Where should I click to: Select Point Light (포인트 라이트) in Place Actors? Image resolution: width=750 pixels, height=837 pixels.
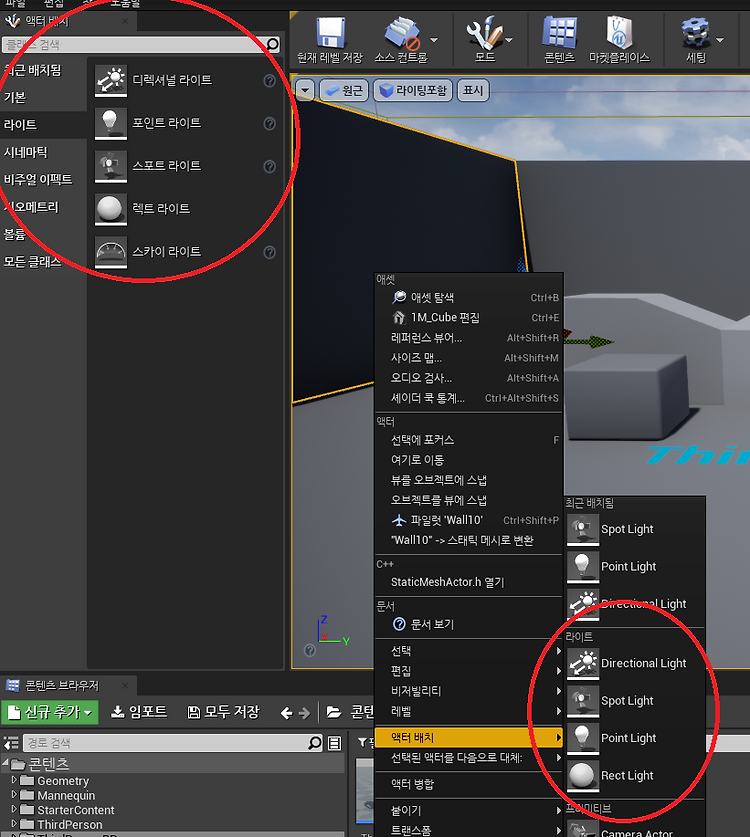[x=185, y=123]
